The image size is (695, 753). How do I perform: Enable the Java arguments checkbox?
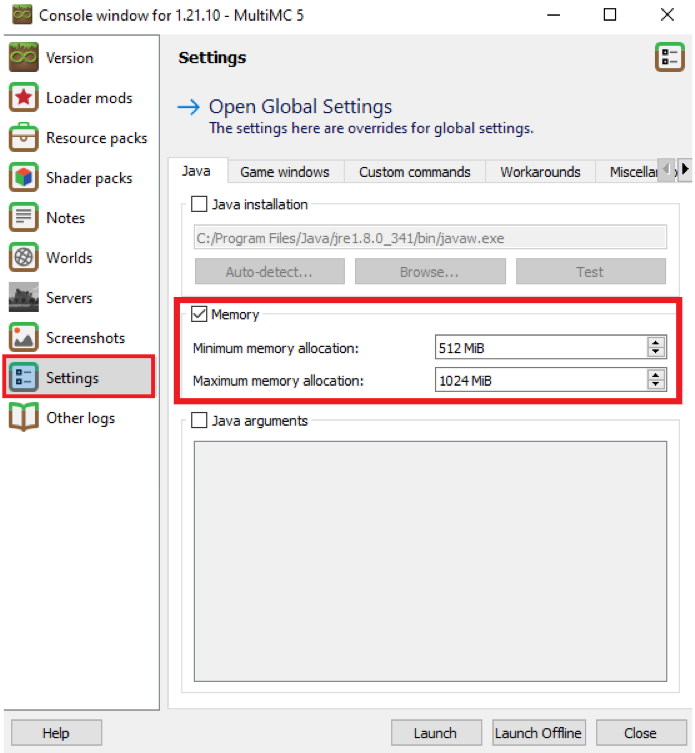pyautogui.click(x=199, y=421)
